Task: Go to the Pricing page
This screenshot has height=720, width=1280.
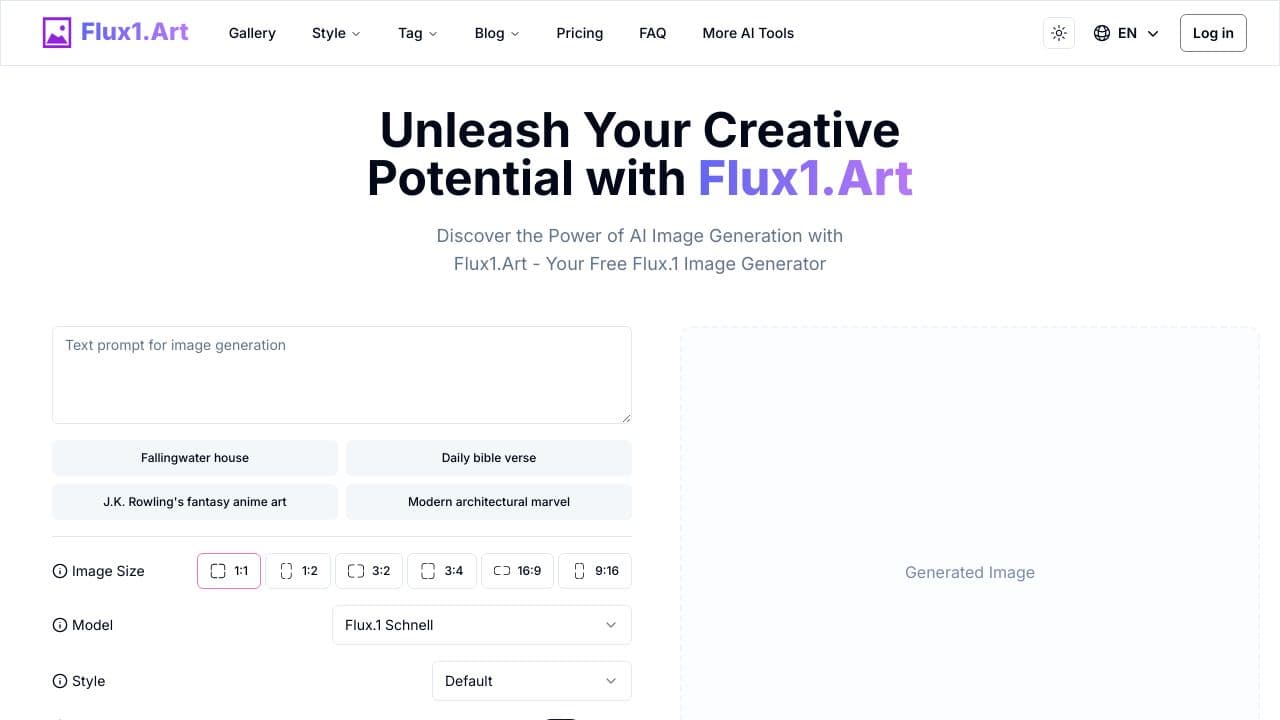Action: [580, 33]
